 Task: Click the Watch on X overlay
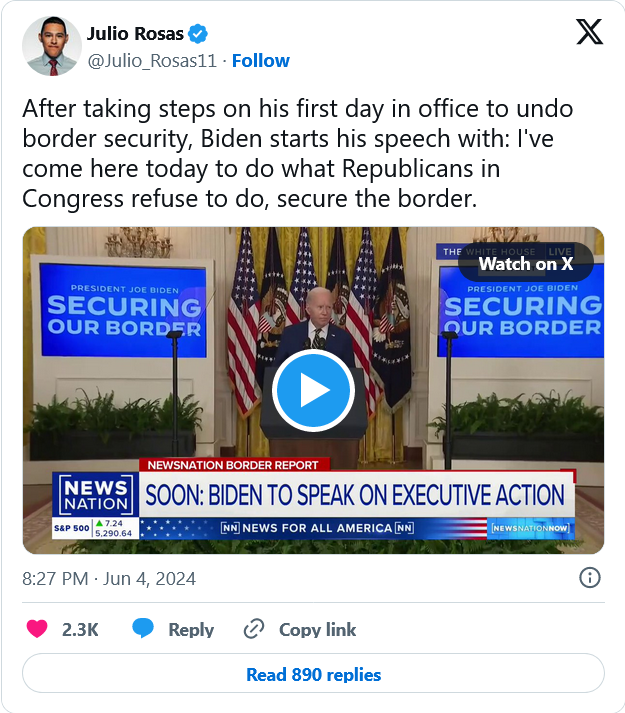(526, 264)
